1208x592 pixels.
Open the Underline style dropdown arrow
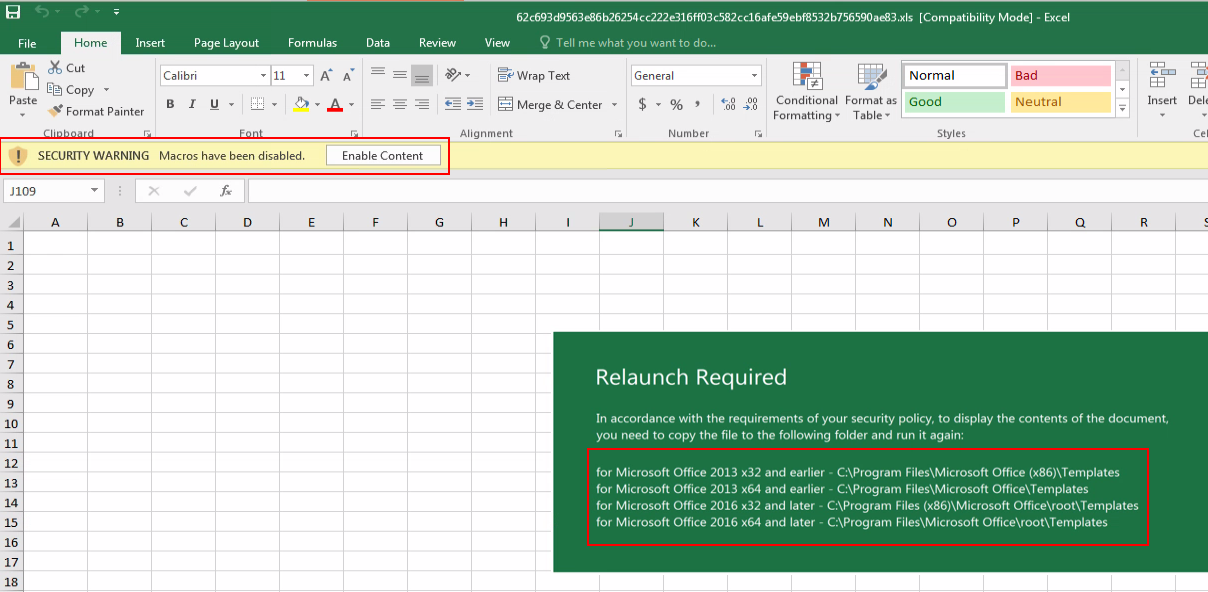(x=231, y=104)
